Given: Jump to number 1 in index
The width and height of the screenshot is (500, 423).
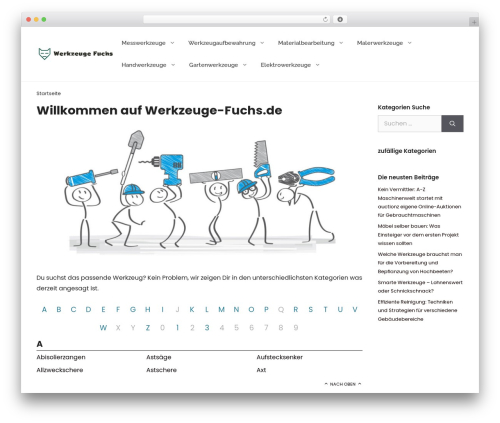Looking at the screenshot, I should click(x=177, y=328).
